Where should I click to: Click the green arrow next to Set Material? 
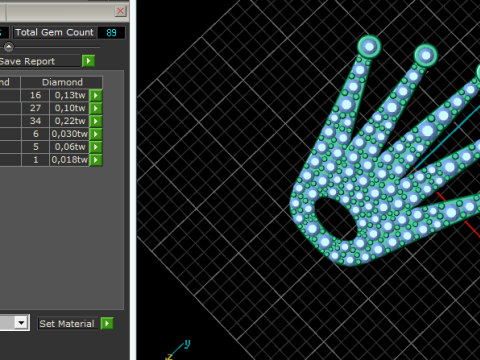point(107,323)
